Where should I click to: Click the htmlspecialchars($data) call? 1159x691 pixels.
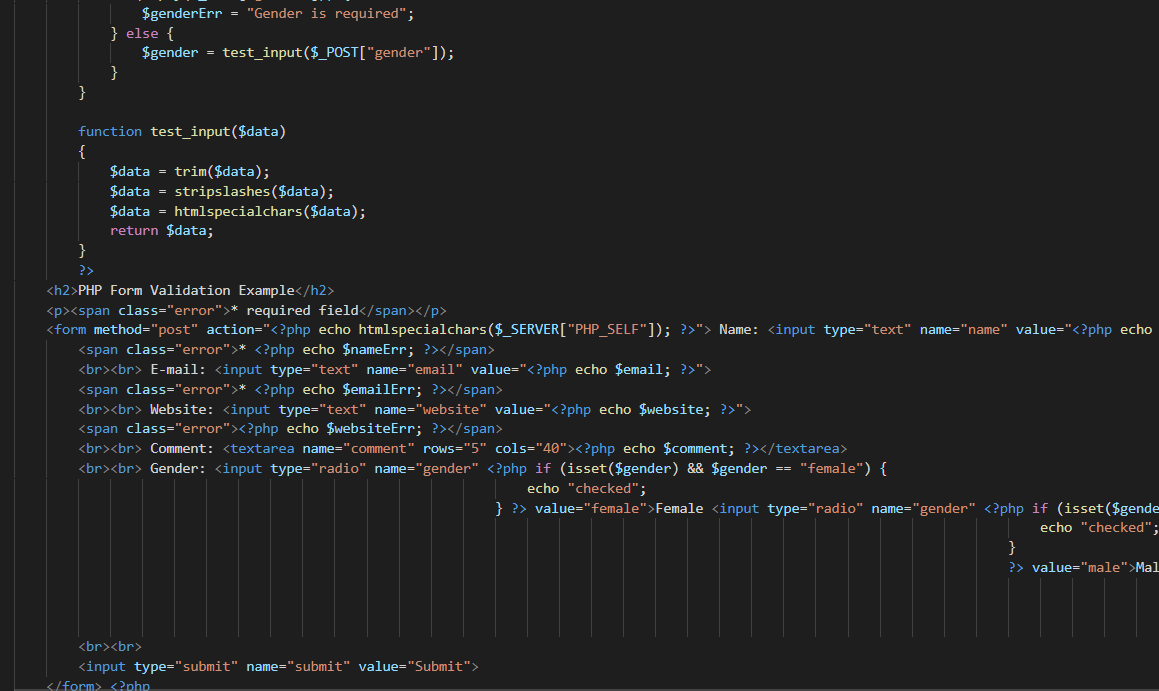coord(266,211)
